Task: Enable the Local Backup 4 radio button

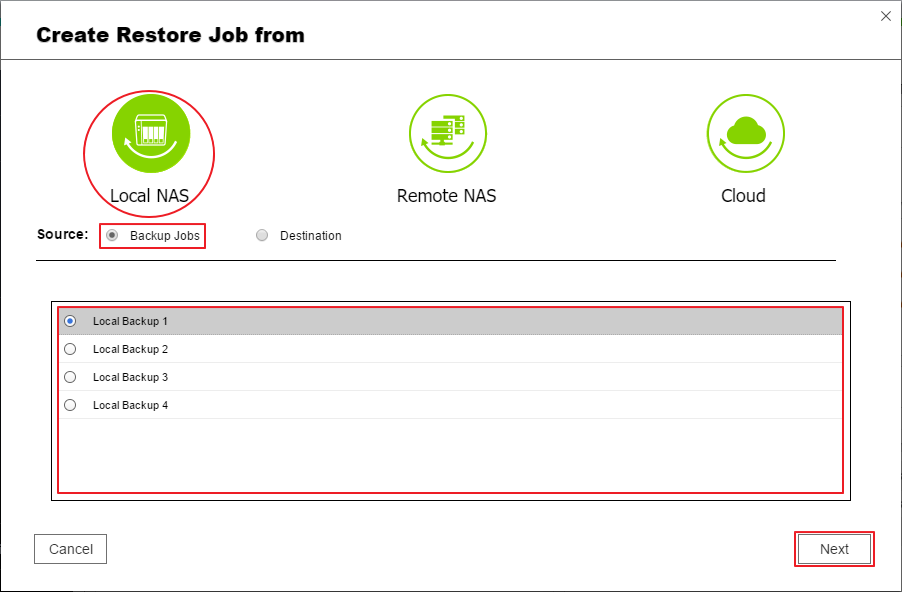Action: point(70,405)
